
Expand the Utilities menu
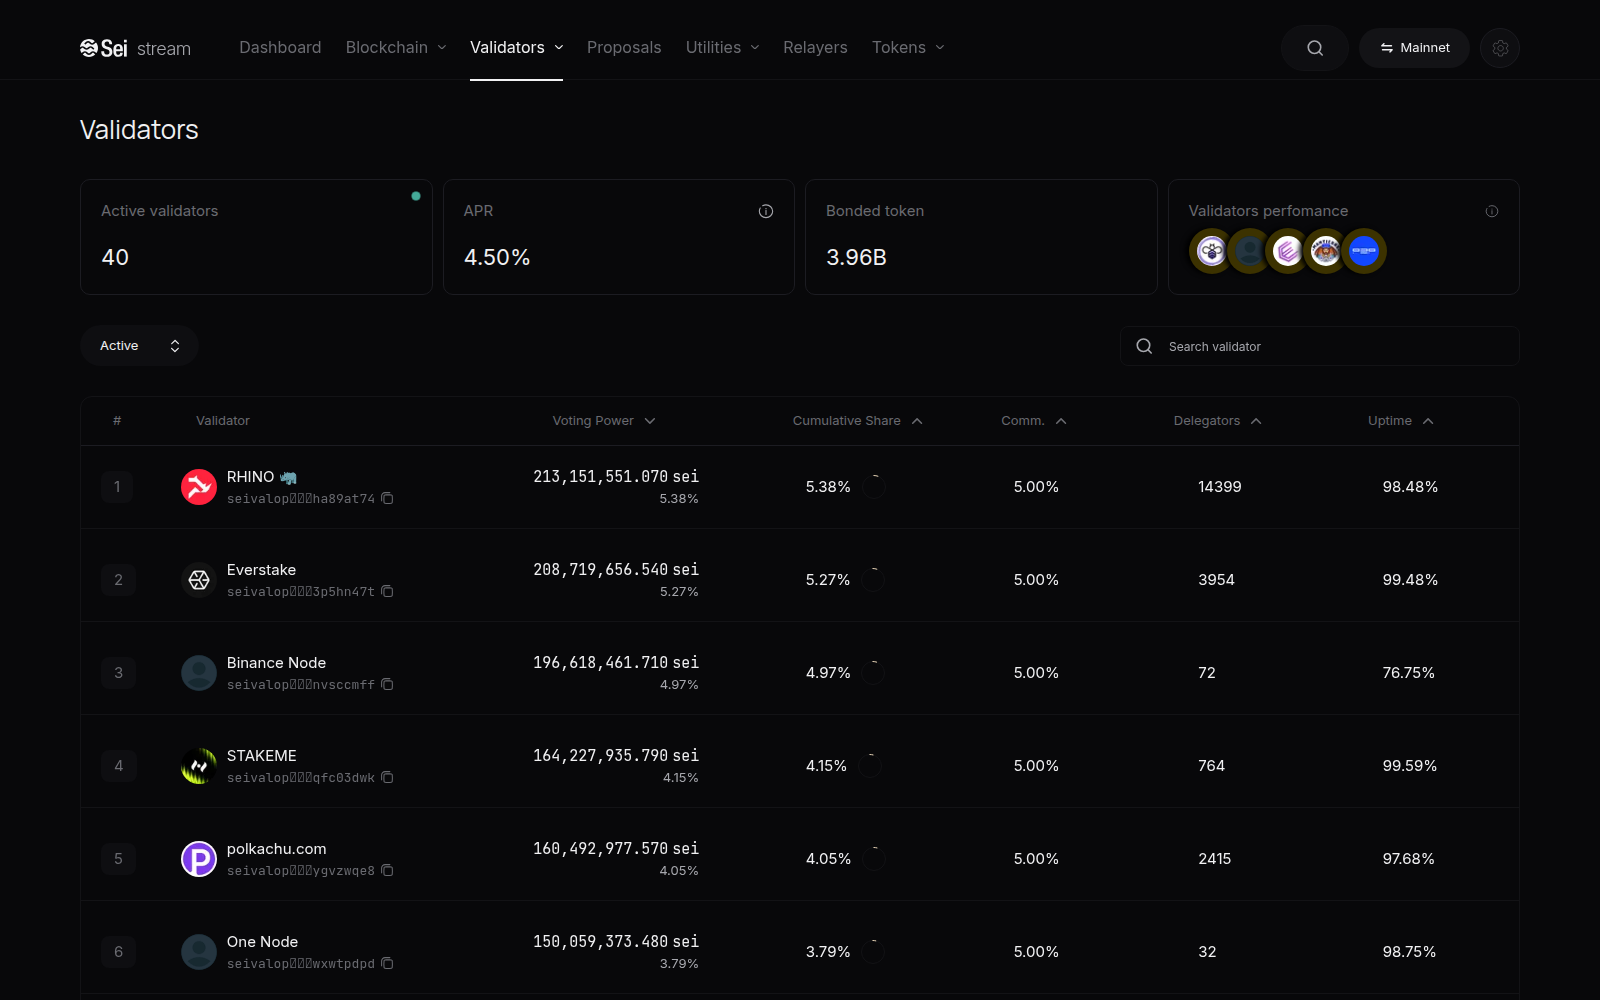722,48
